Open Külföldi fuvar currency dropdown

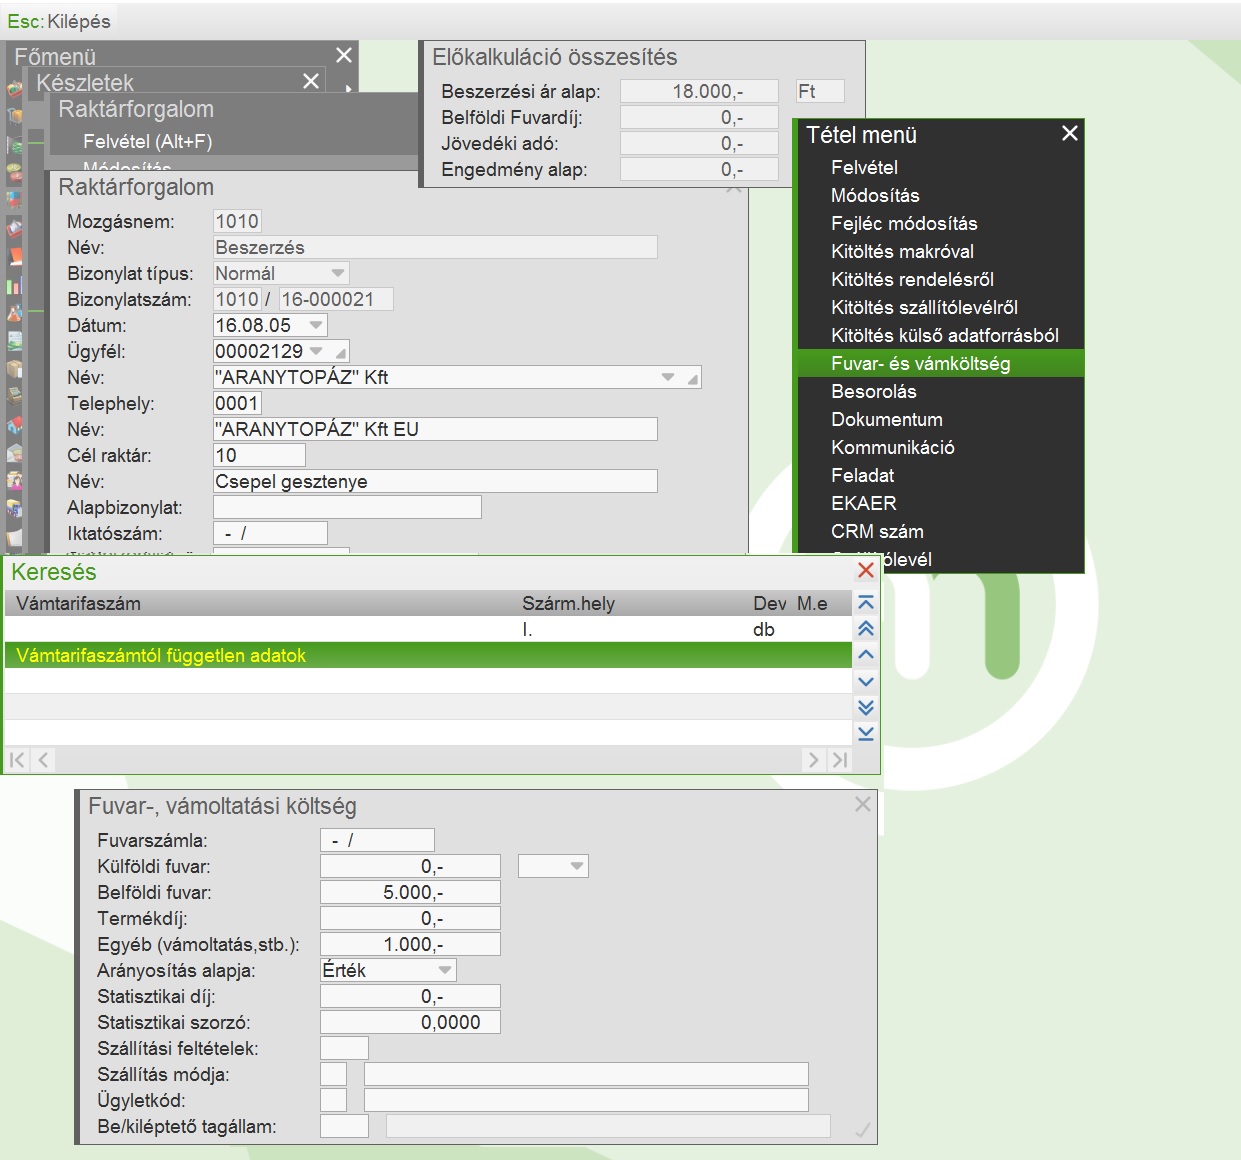pos(576,867)
